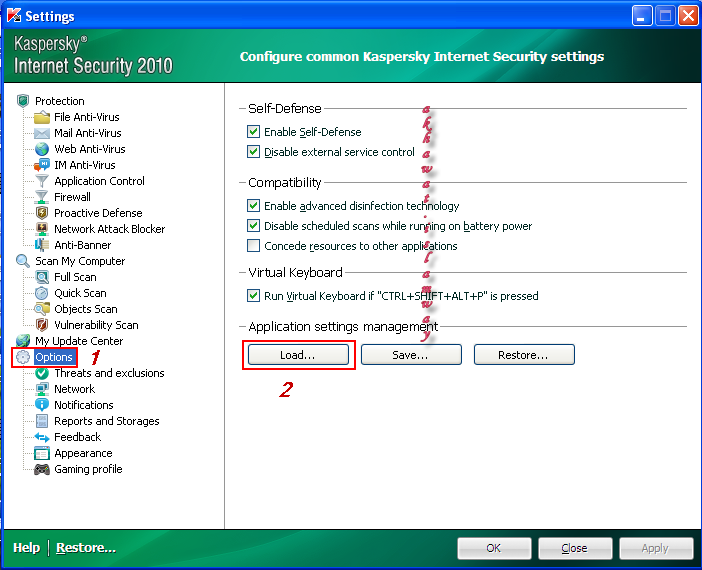This screenshot has height=570, width=702.
Task: Select File Anti-Virus in the tree
Action: [87, 117]
